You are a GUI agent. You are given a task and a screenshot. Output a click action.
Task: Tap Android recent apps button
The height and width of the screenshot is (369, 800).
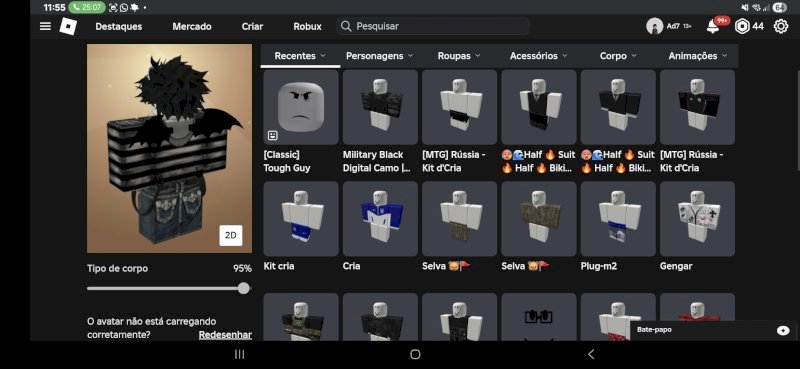239,354
